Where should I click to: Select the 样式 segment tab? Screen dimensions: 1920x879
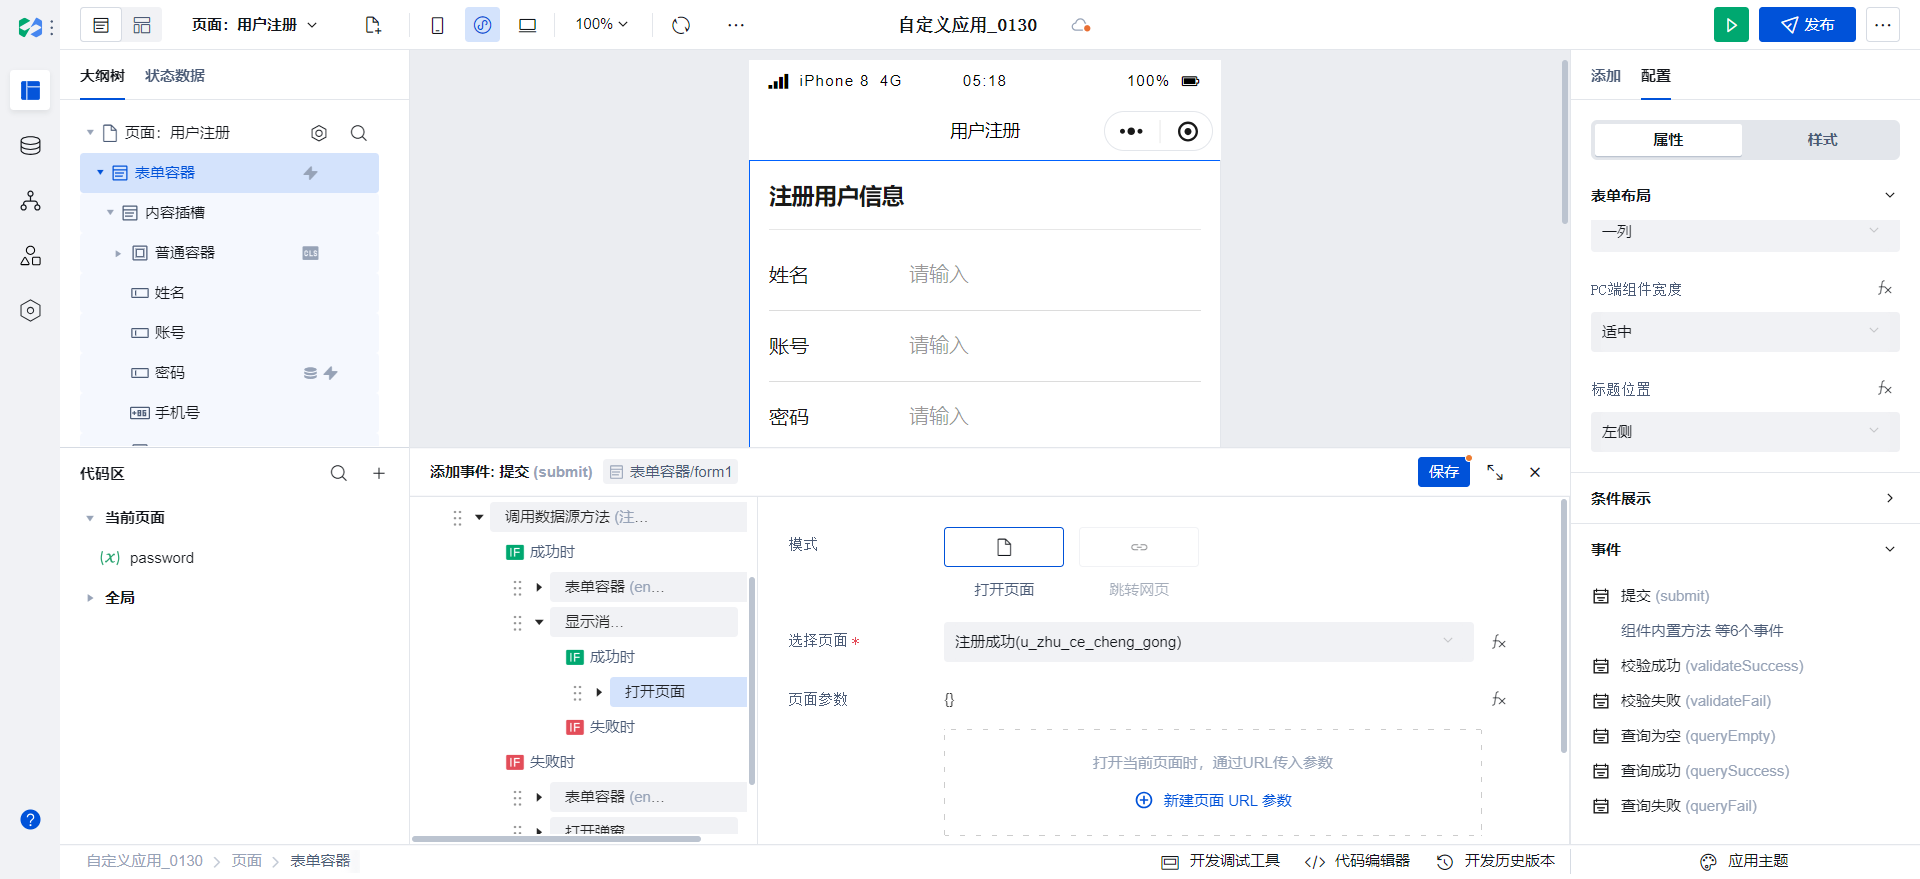click(1822, 140)
